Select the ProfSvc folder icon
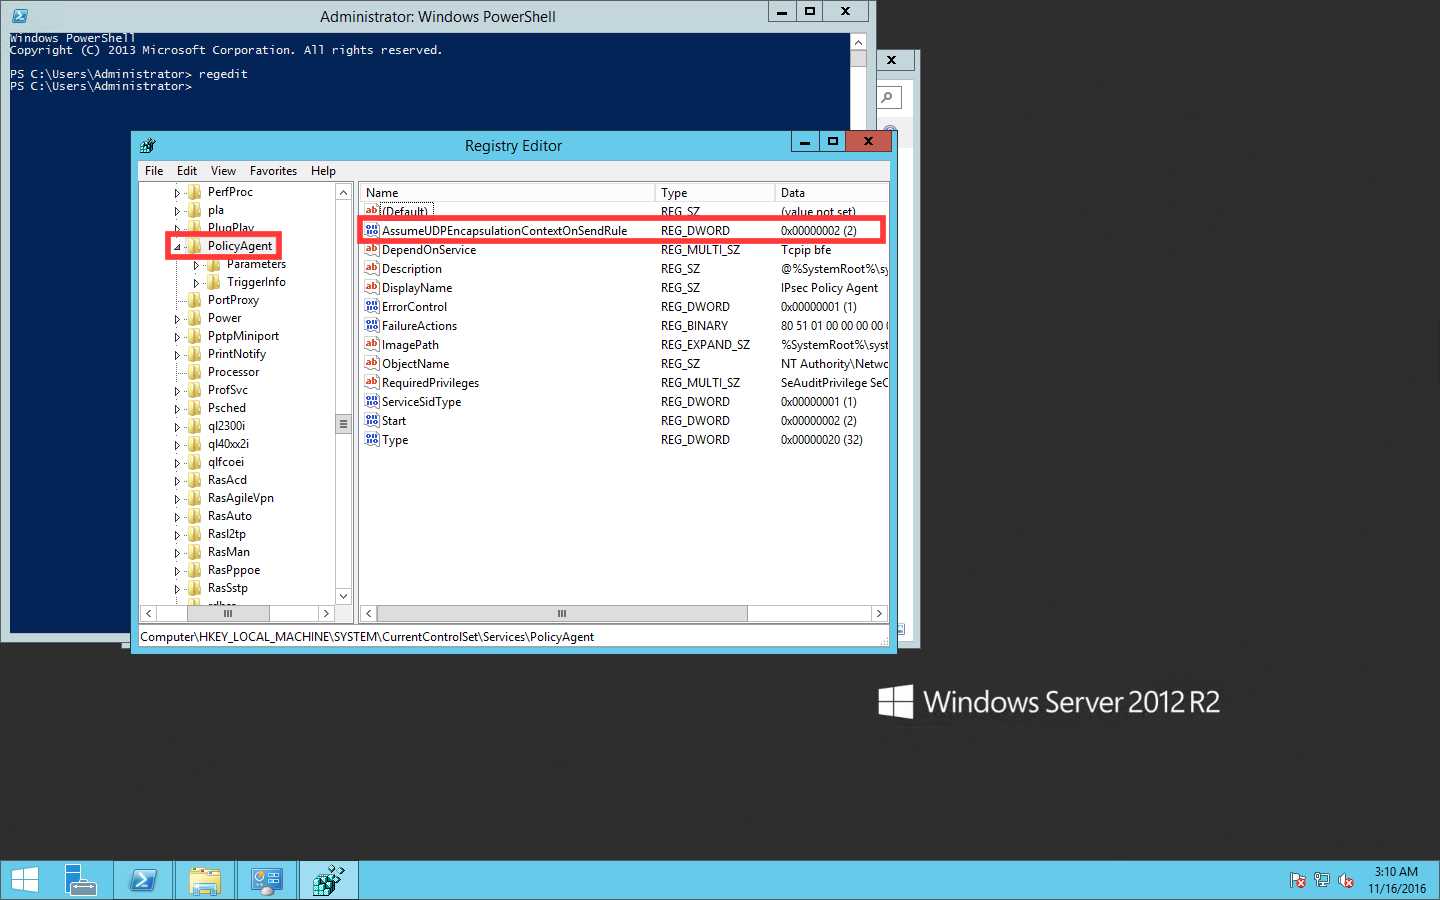 click(194, 390)
